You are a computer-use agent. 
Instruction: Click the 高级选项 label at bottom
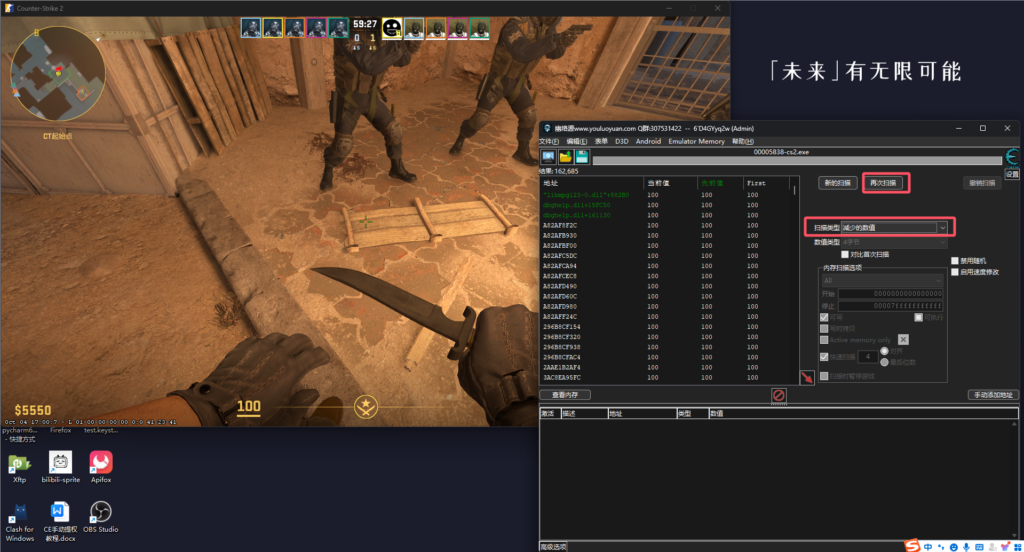point(553,547)
